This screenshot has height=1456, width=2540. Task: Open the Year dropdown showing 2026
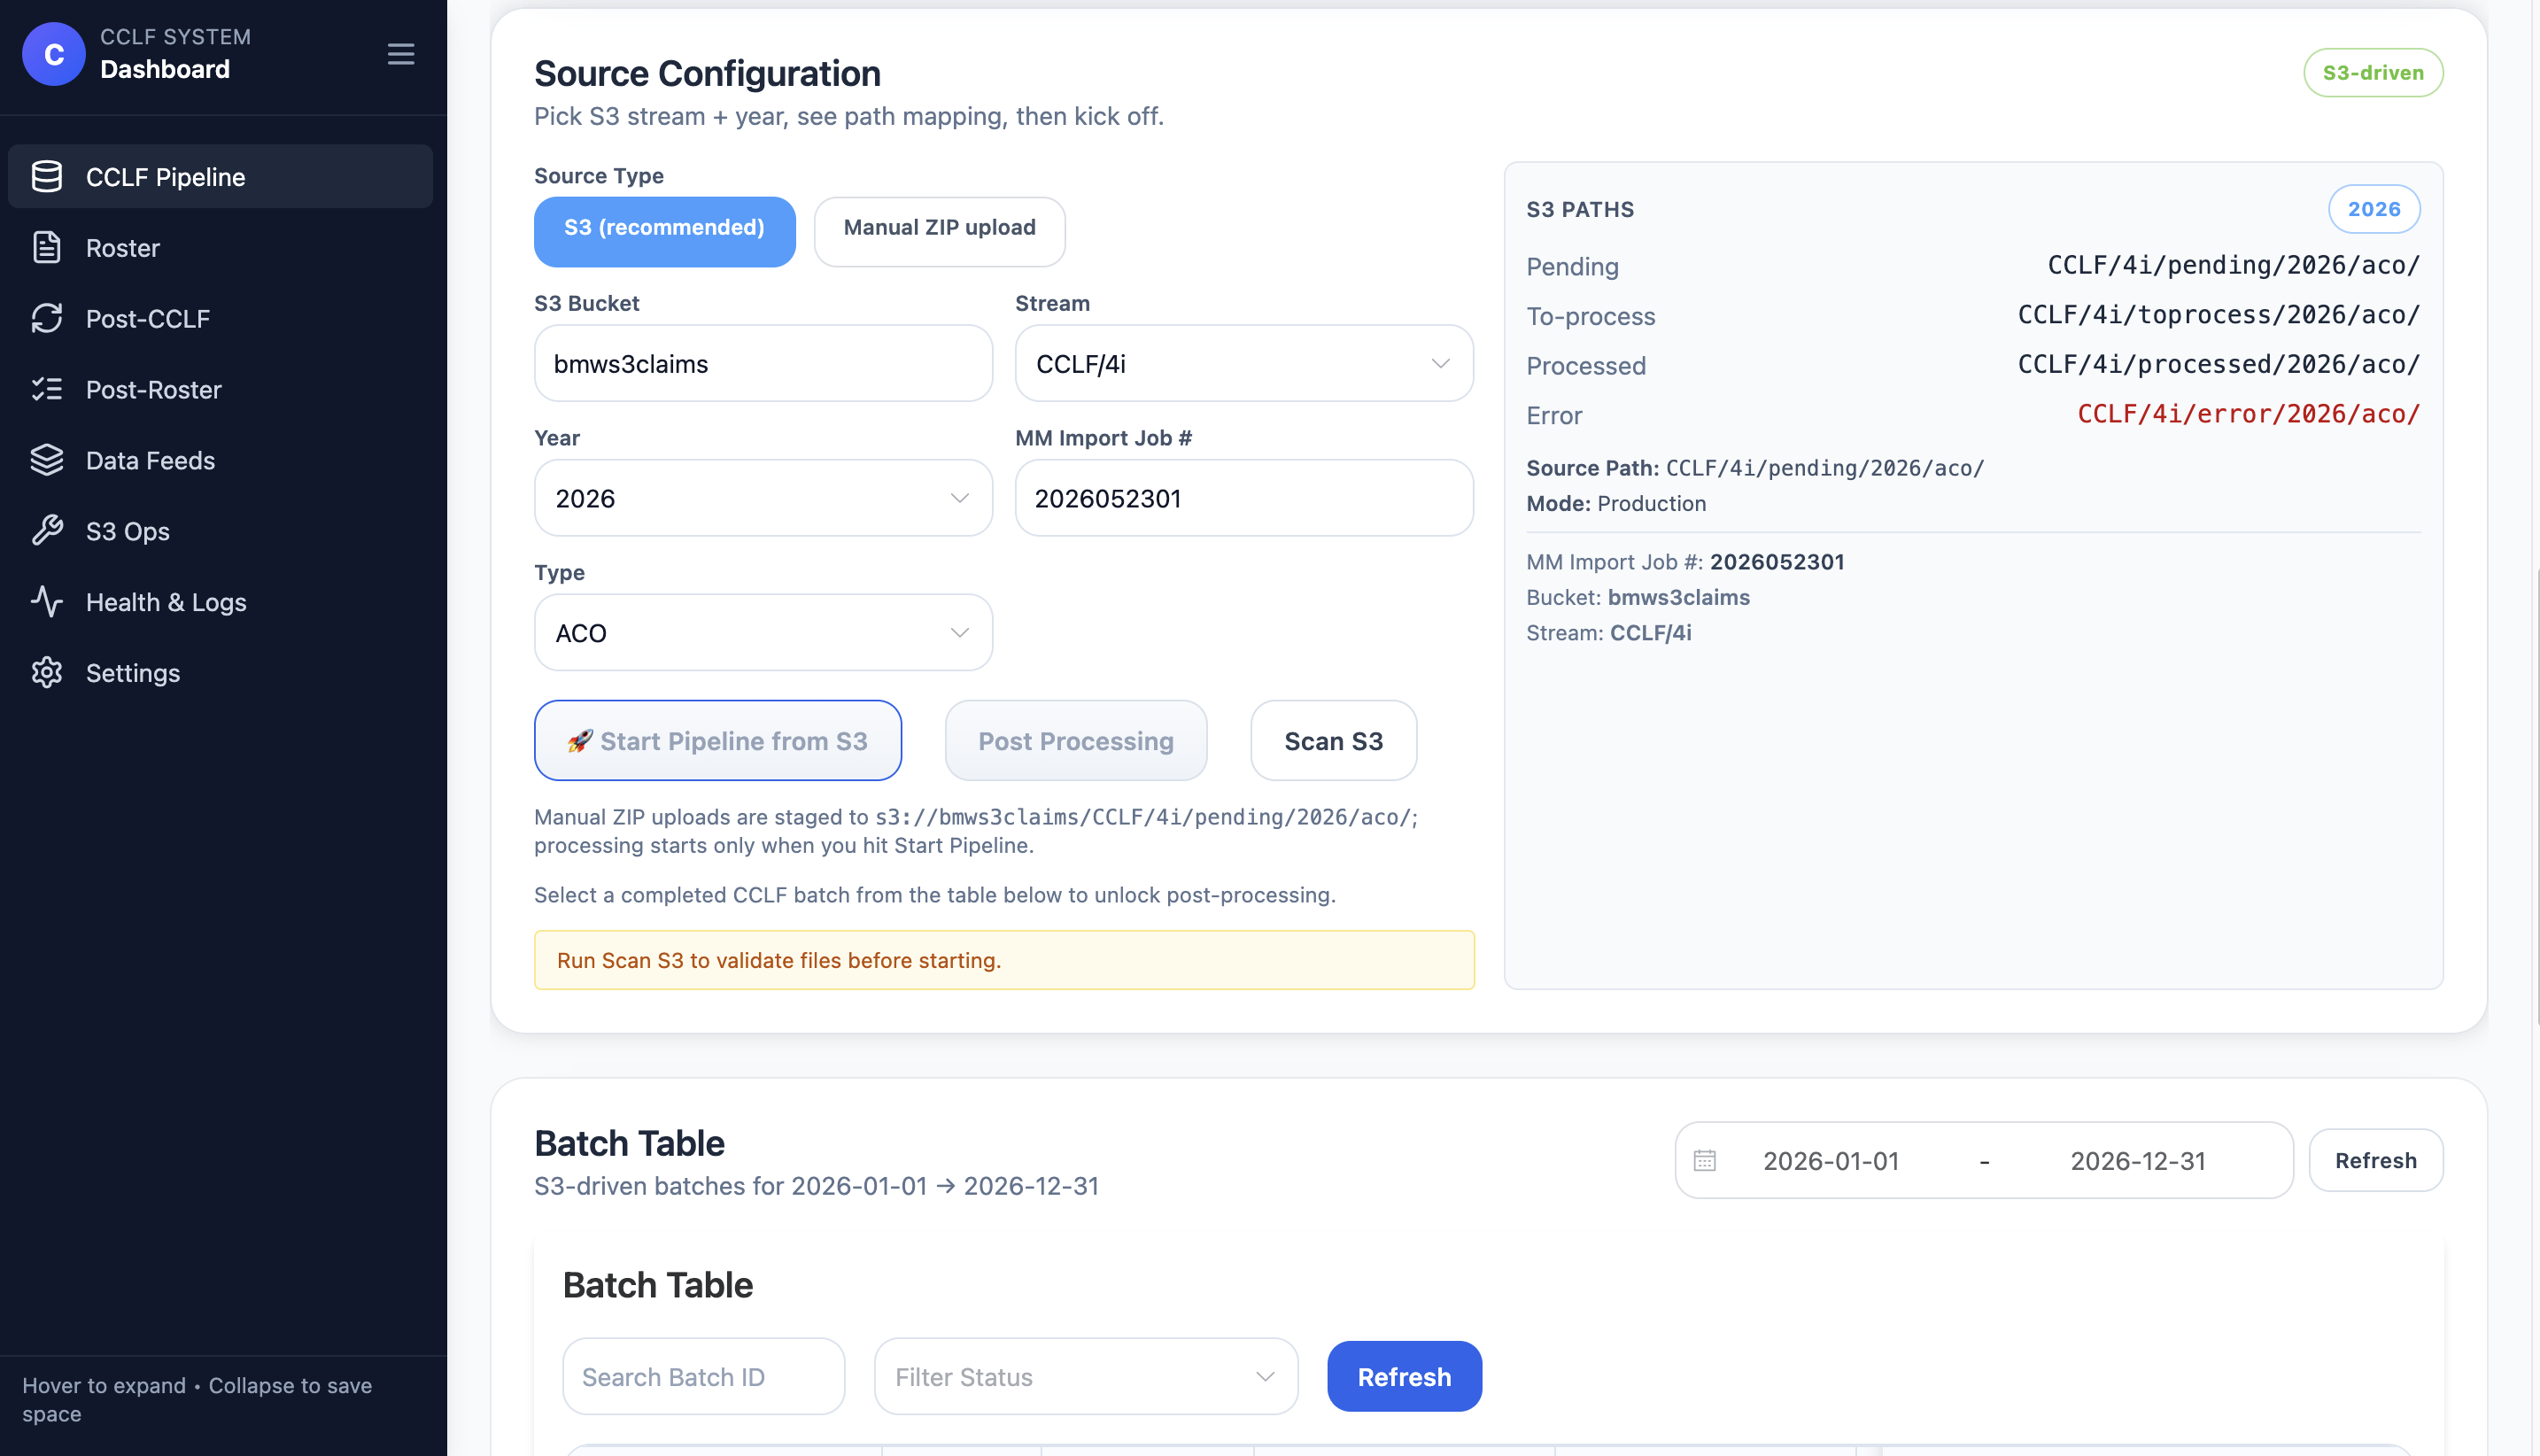point(763,498)
